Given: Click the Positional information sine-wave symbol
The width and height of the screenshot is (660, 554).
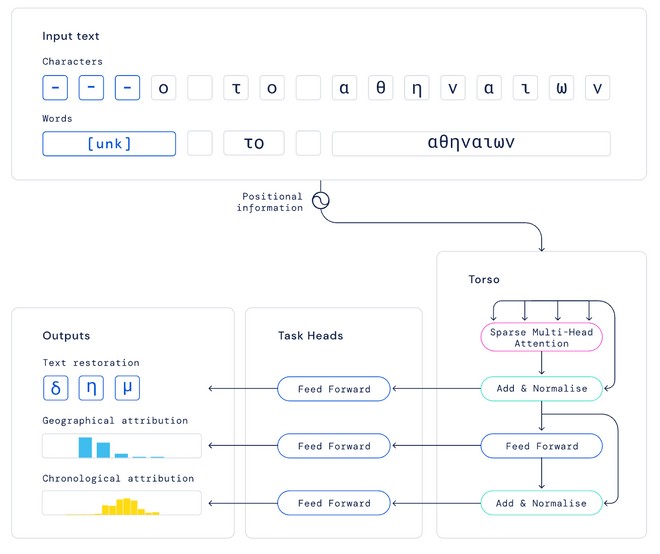Looking at the screenshot, I should [321, 201].
